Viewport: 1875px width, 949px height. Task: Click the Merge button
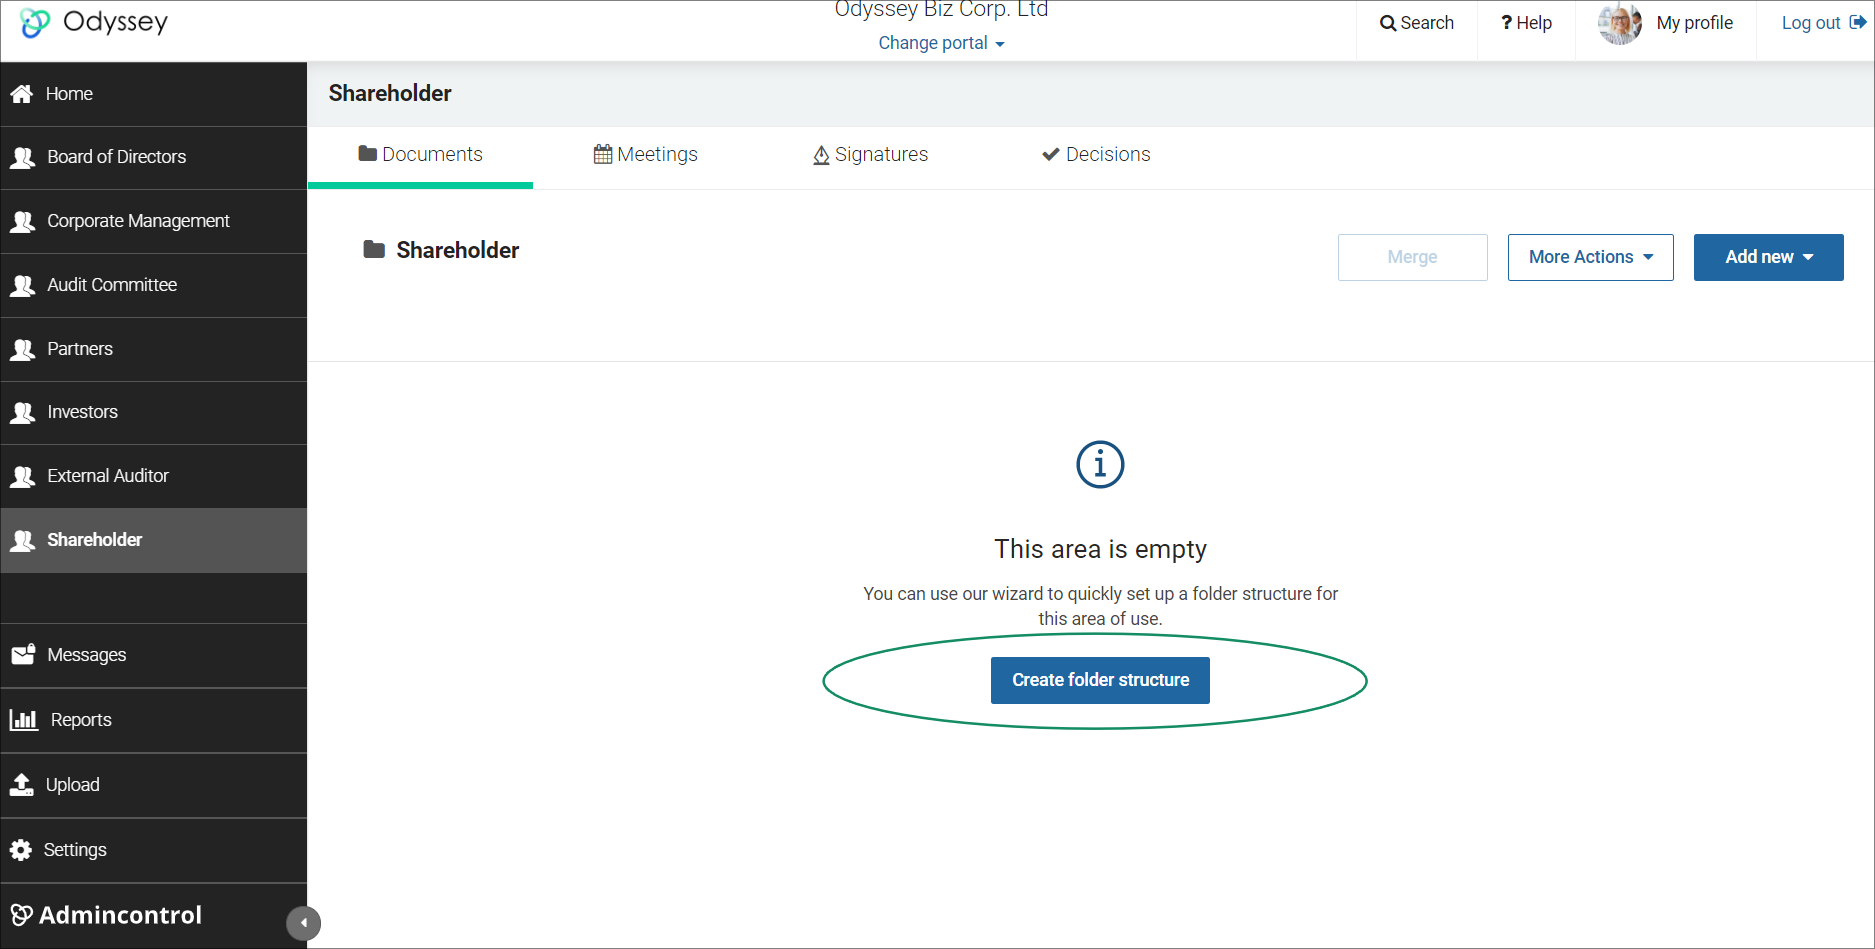tap(1412, 257)
